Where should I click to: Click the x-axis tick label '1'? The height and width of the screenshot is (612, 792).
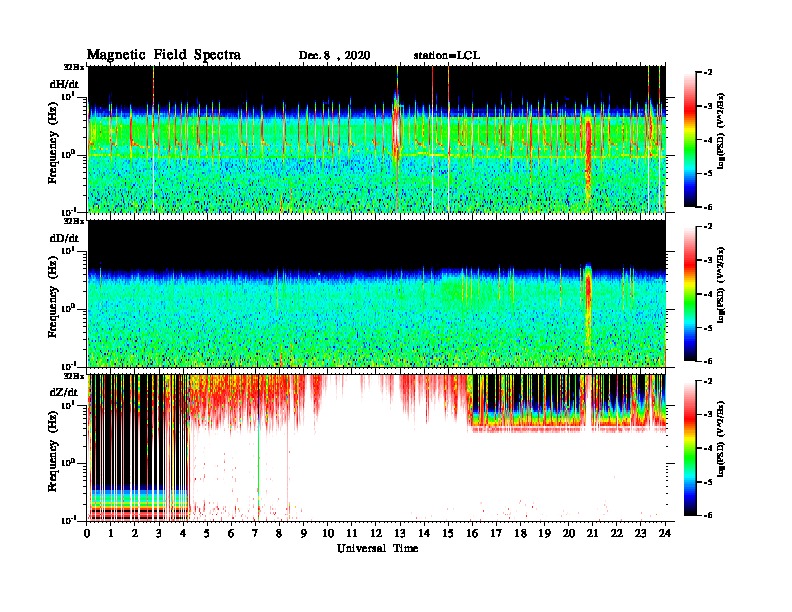pos(111,534)
